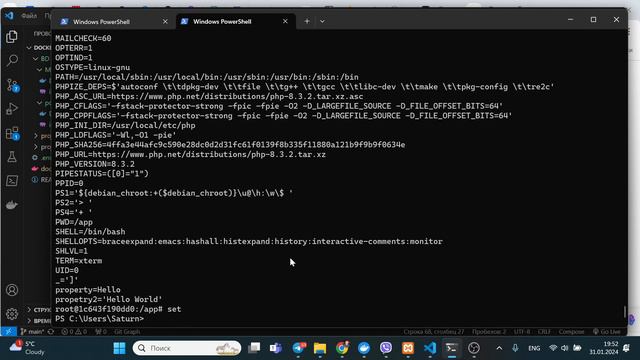Change UTF-8 encoding in status bar
The image size is (640, 360).
[x=522, y=332]
